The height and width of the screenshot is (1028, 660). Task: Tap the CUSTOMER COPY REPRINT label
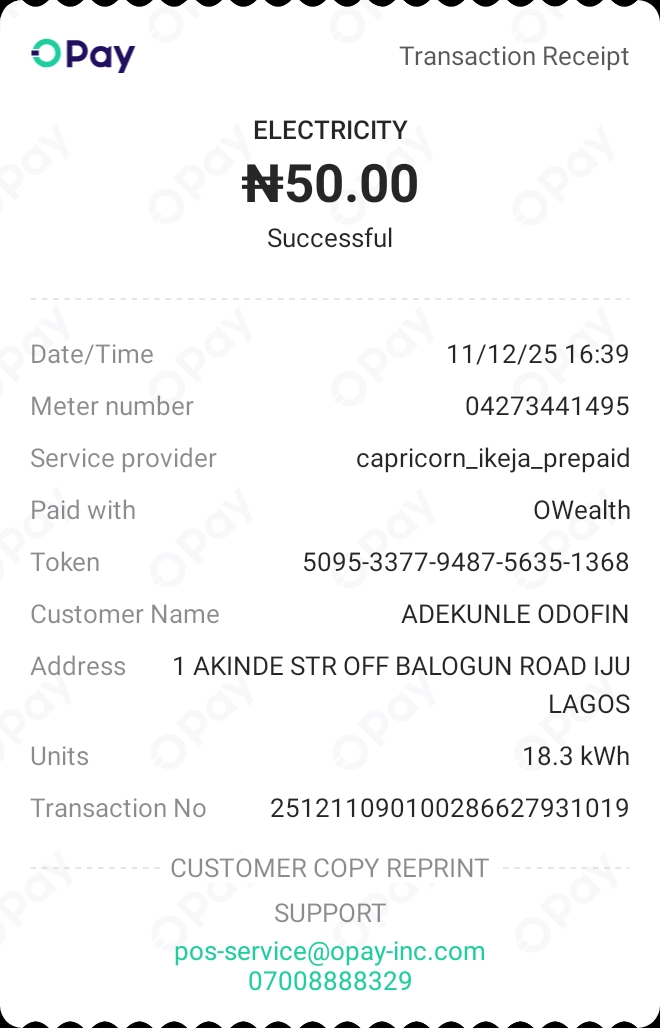click(x=330, y=868)
